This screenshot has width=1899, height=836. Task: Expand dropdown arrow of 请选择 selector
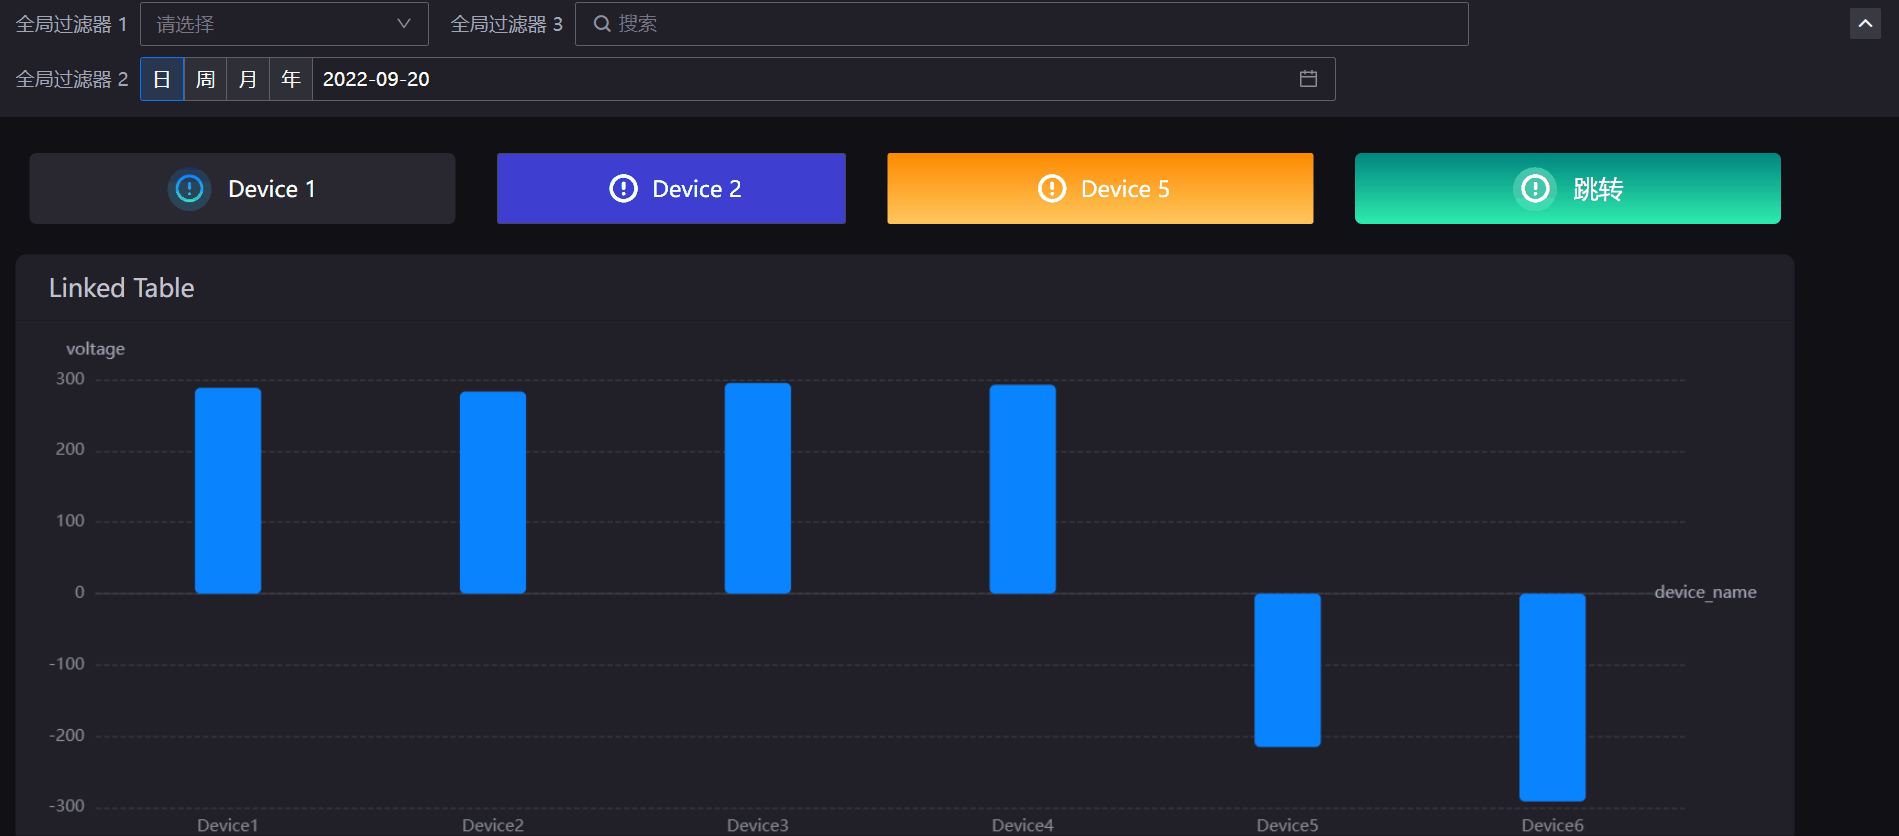[404, 24]
